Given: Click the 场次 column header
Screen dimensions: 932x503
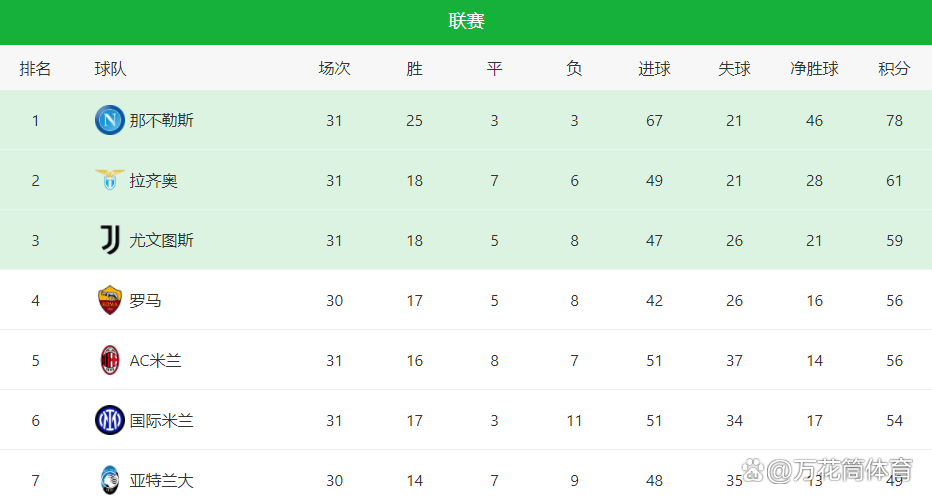Looking at the screenshot, I should pos(335,69).
